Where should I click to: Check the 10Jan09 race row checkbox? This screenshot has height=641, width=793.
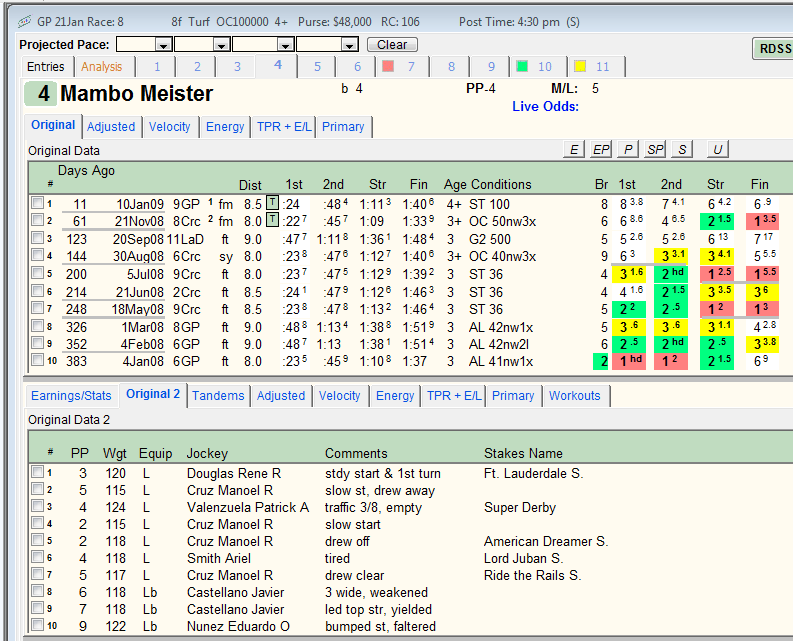(37, 203)
